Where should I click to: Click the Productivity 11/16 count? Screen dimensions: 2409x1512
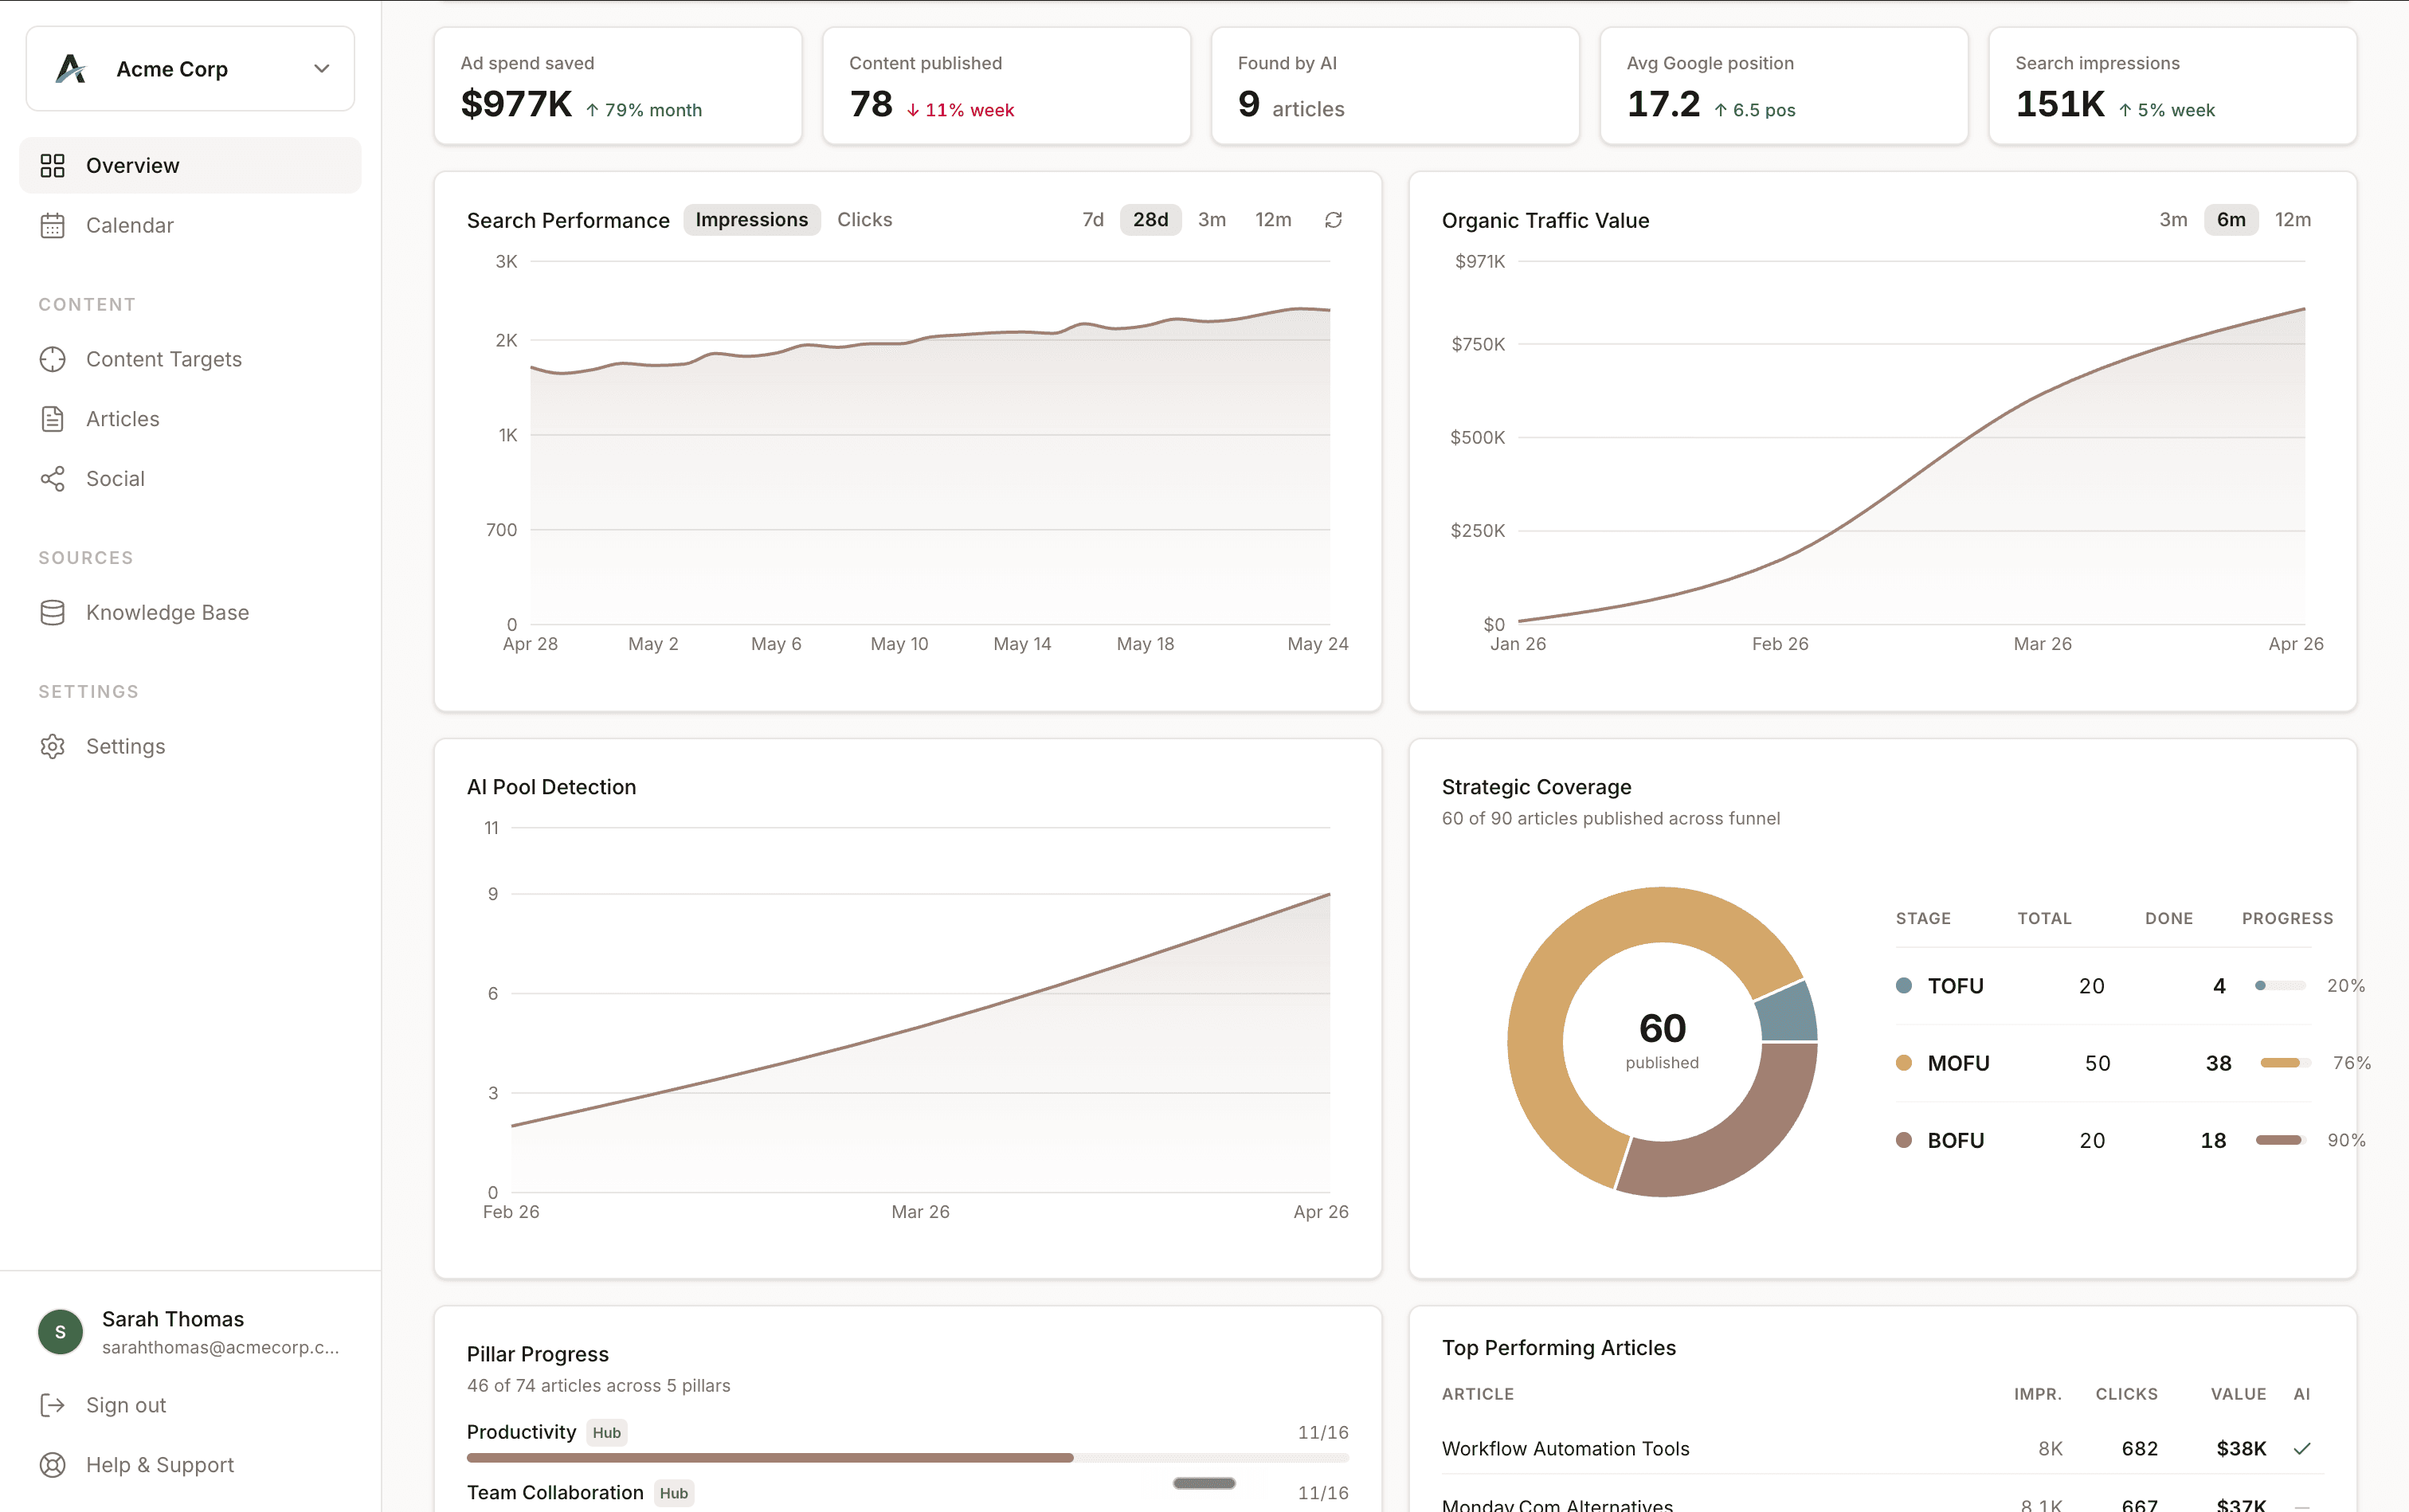point(1323,1433)
